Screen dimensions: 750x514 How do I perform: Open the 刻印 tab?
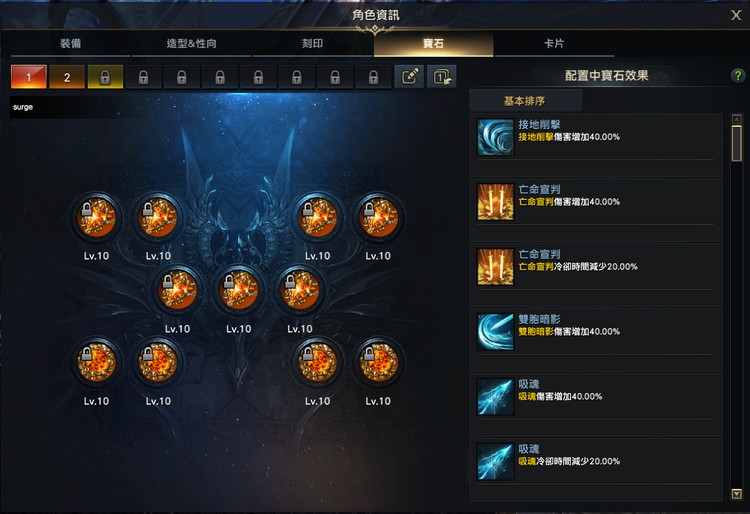(312, 44)
